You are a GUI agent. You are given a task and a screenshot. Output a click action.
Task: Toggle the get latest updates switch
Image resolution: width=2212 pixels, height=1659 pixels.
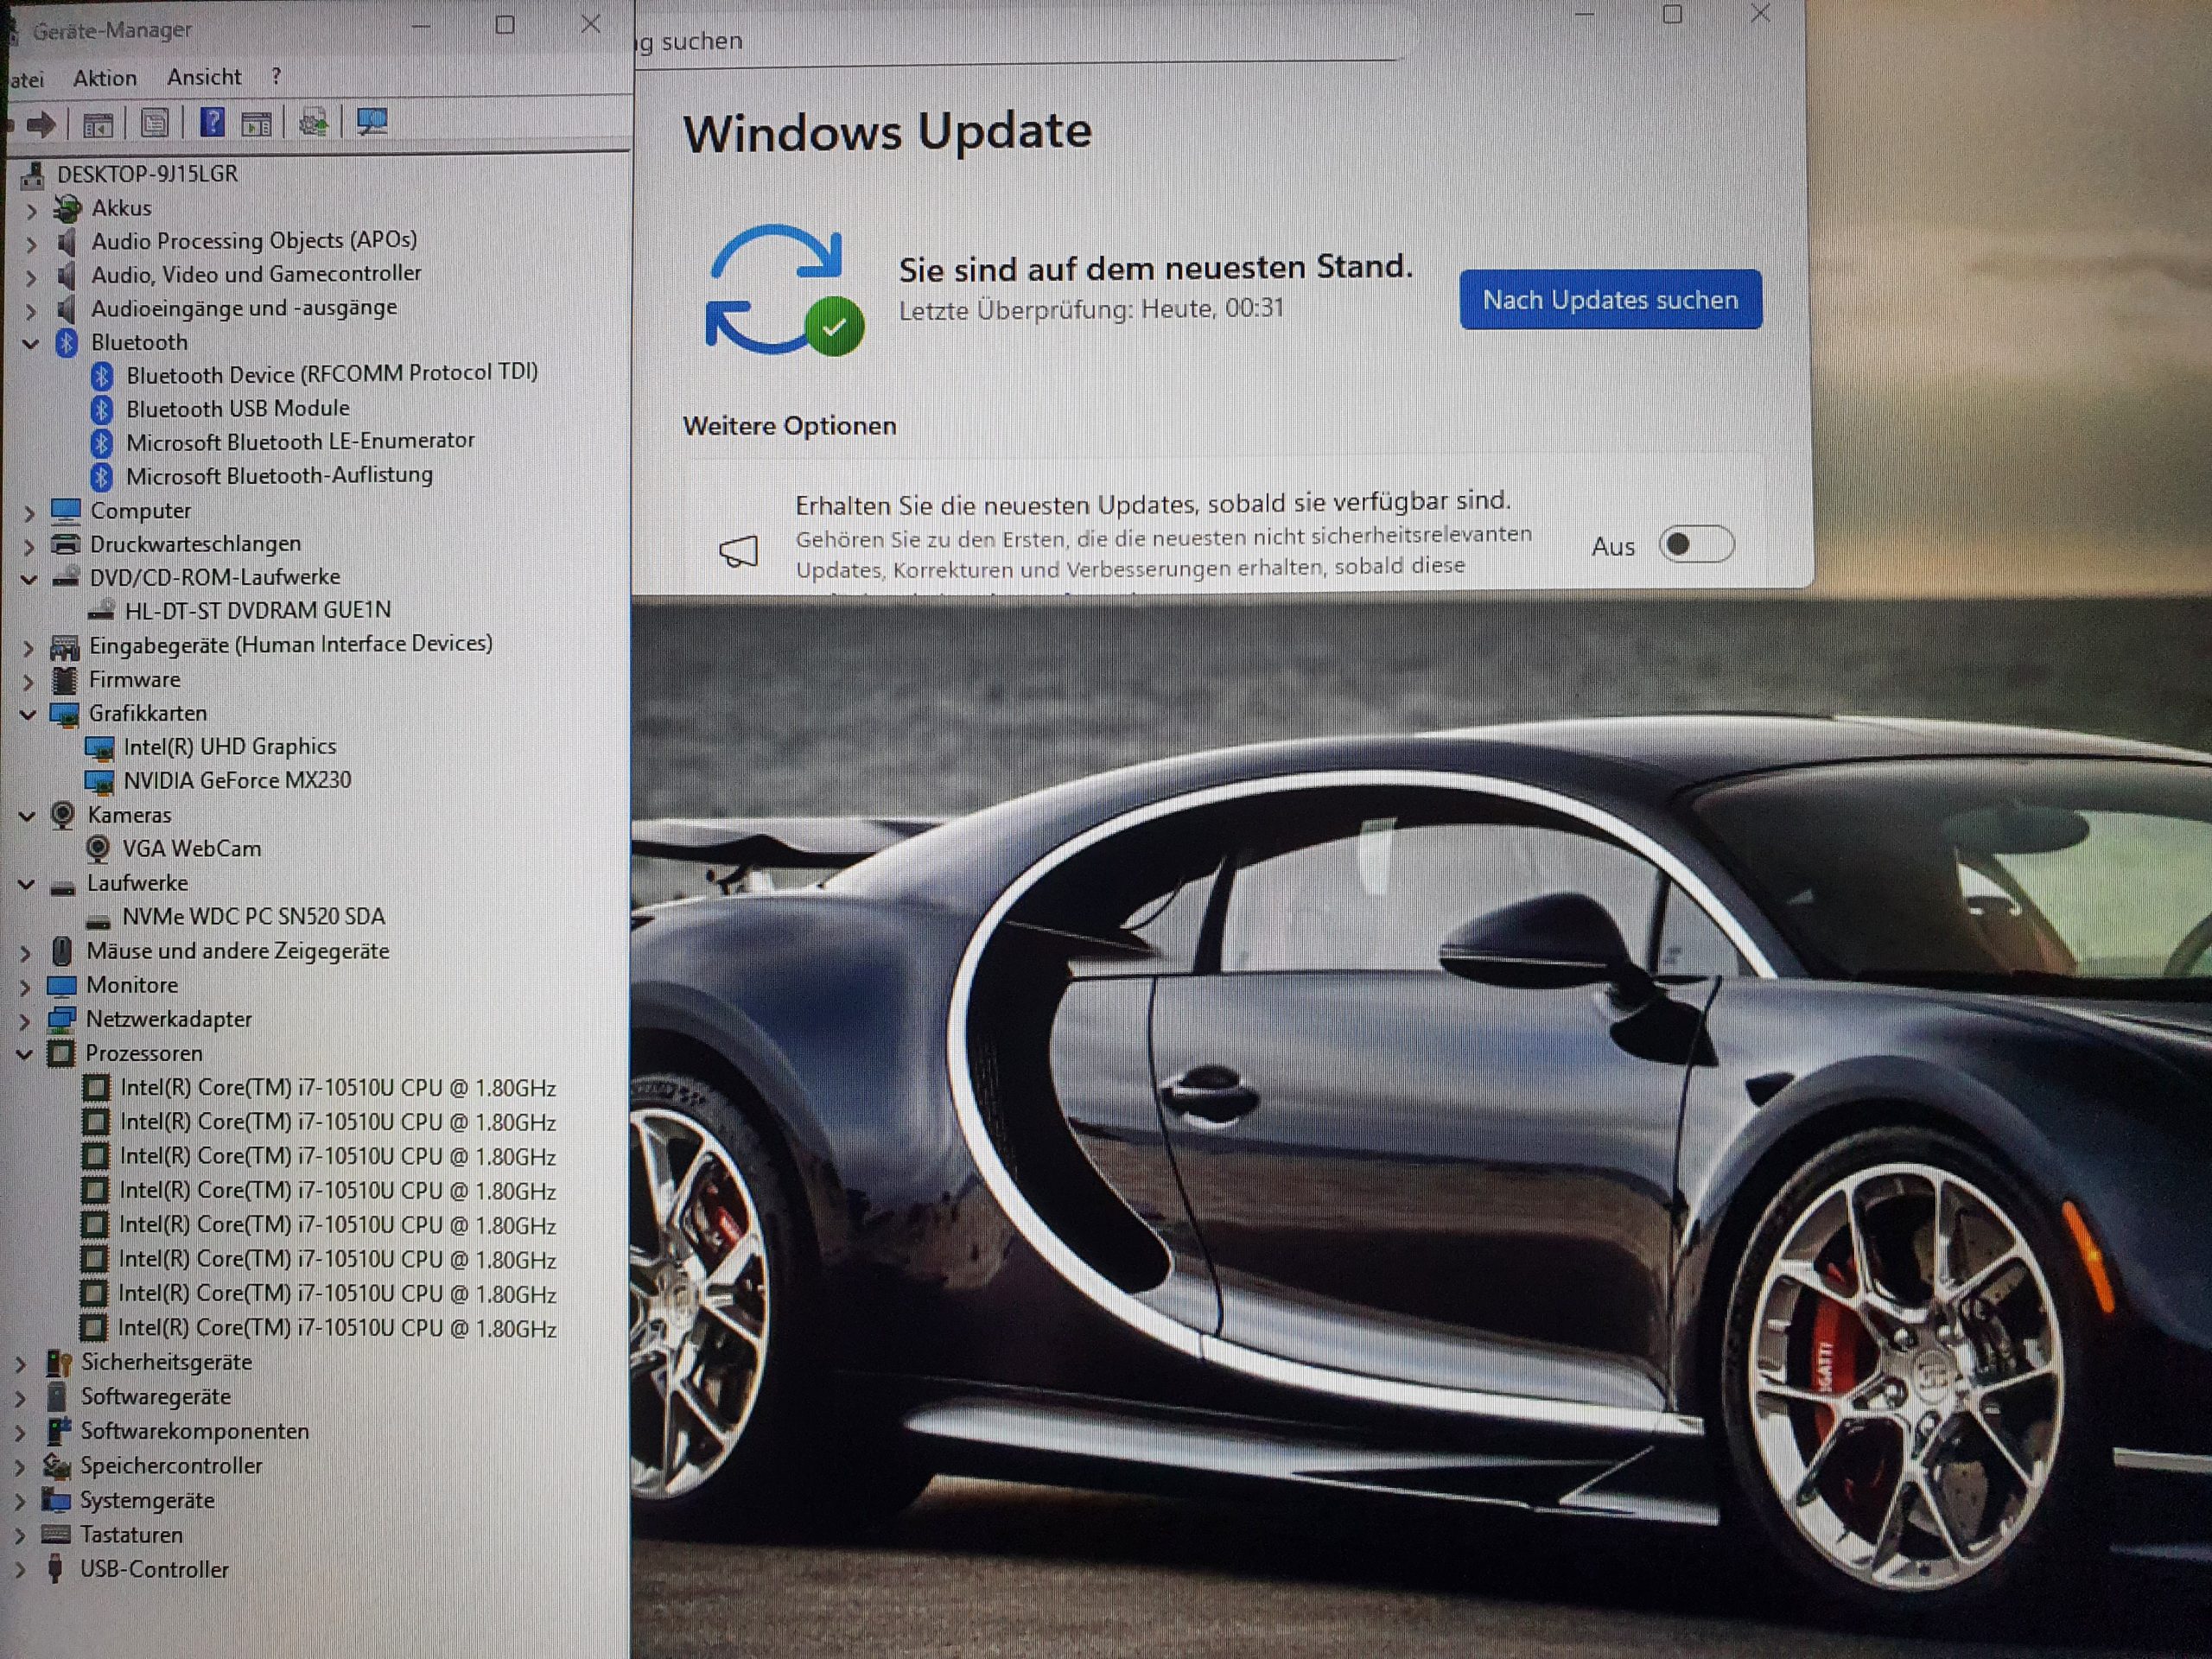tap(1695, 544)
